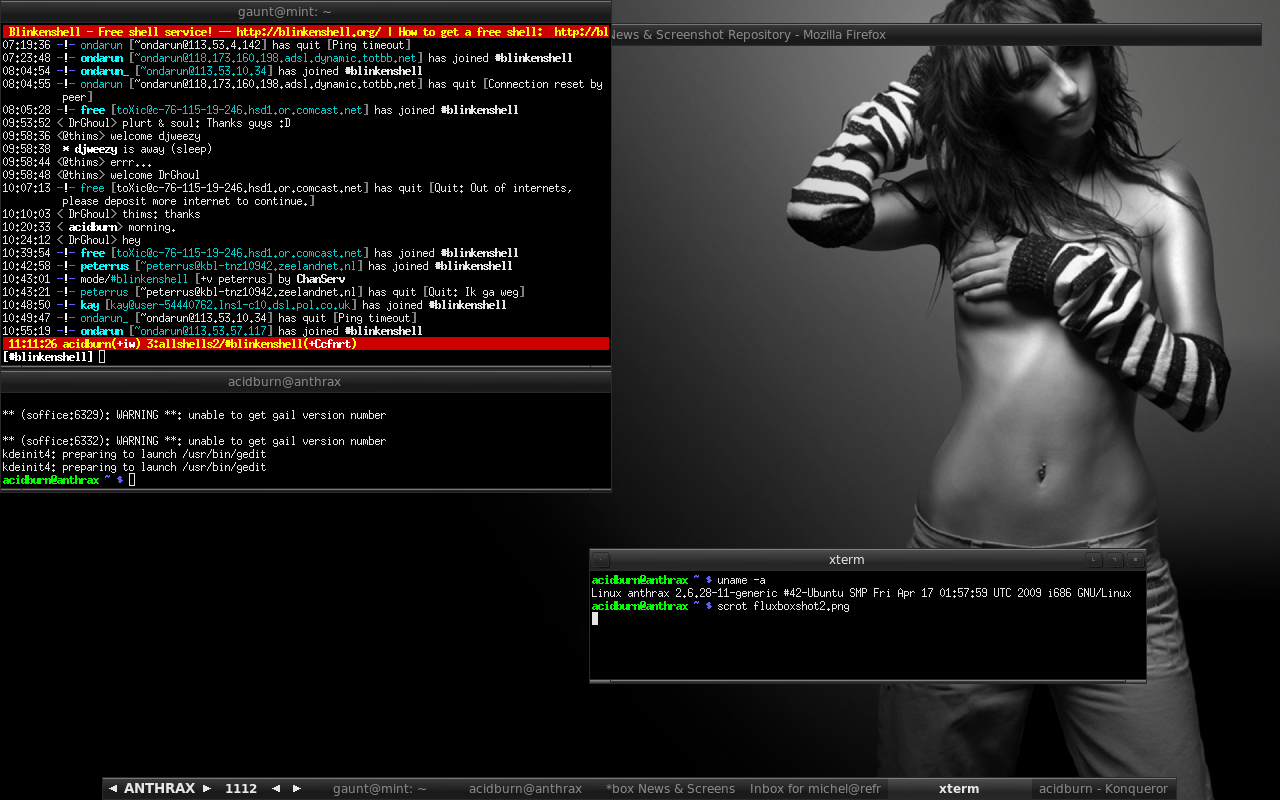1280x800 pixels.
Task: Click the 1112 clock in toolbar
Action: [241, 789]
